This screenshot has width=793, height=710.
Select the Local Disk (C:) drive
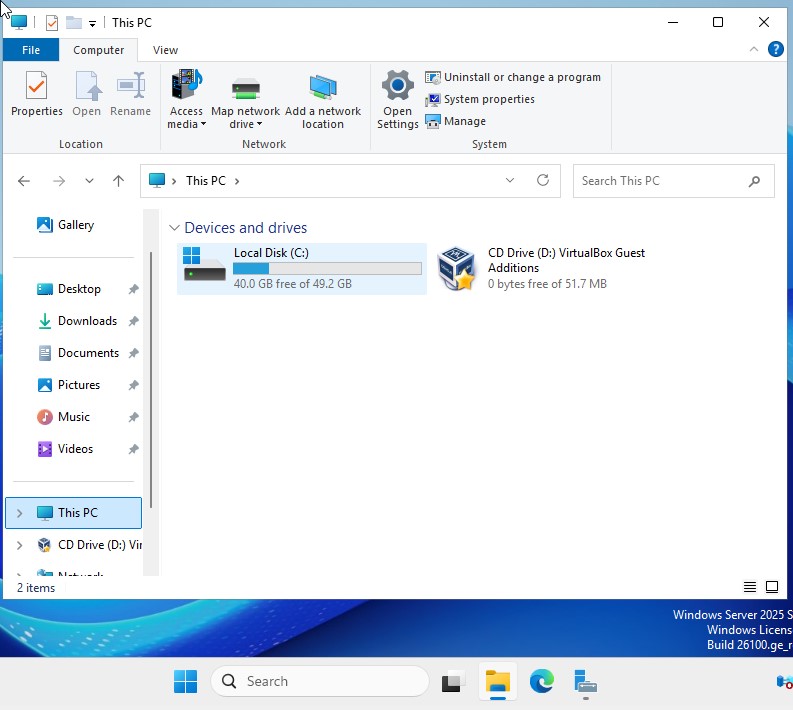tap(301, 269)
